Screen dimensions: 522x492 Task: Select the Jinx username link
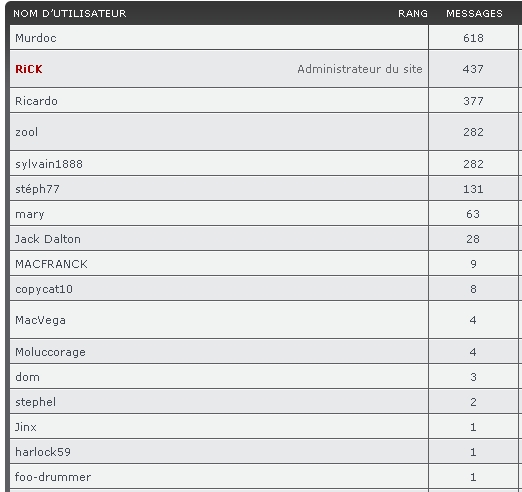tap(26, 427)
